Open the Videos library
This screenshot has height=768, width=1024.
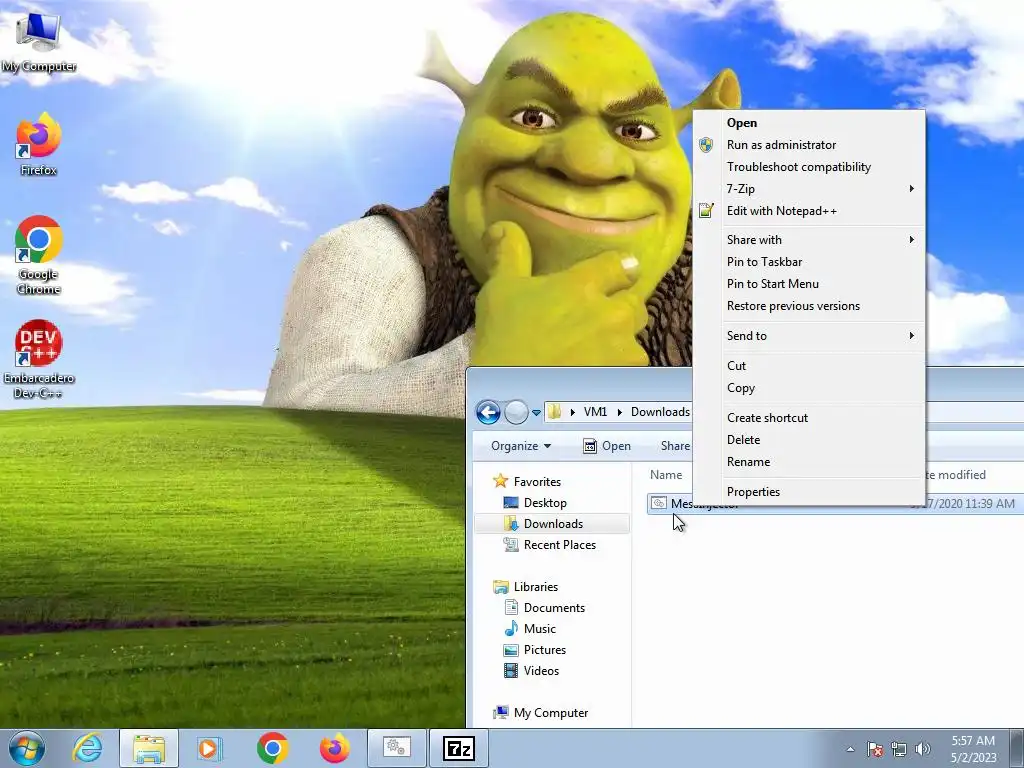(531, 670)
